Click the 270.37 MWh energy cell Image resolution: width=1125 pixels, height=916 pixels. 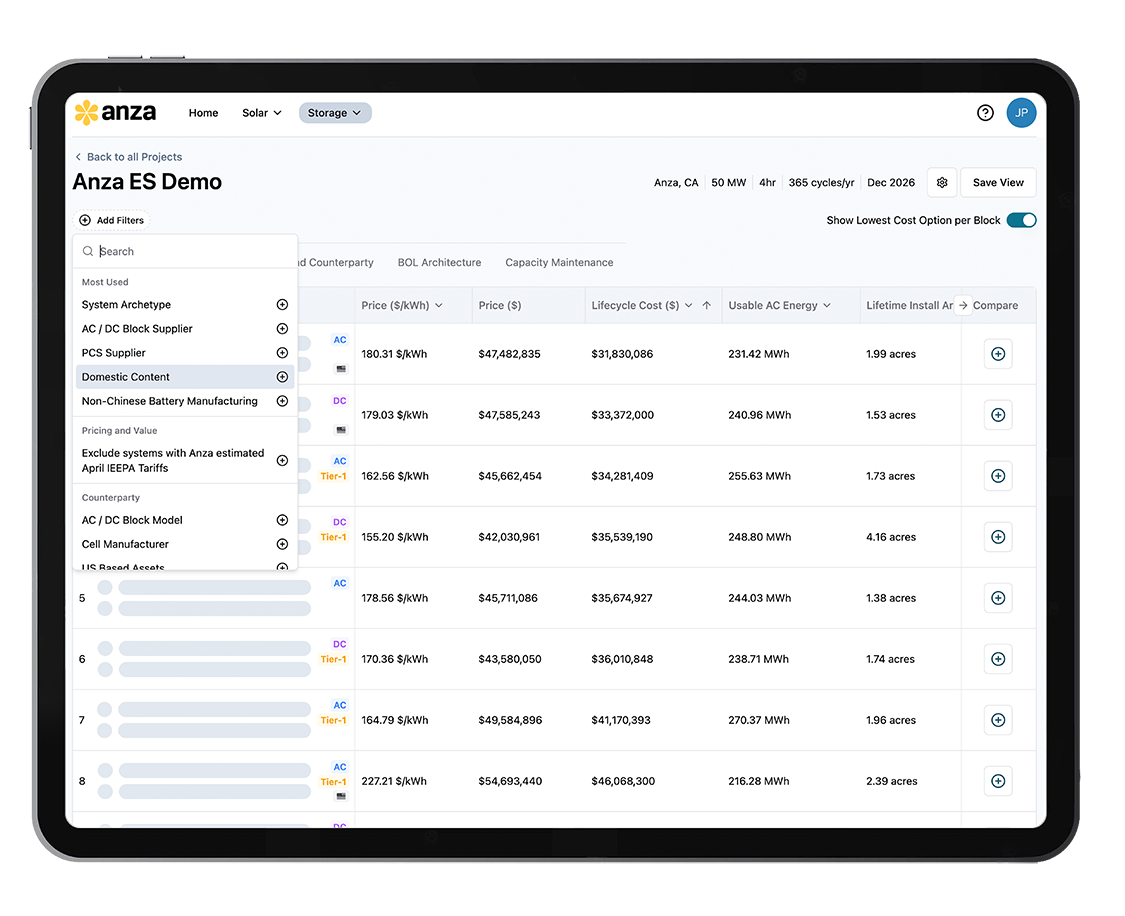pyautogui.click(x=758, y=719)
